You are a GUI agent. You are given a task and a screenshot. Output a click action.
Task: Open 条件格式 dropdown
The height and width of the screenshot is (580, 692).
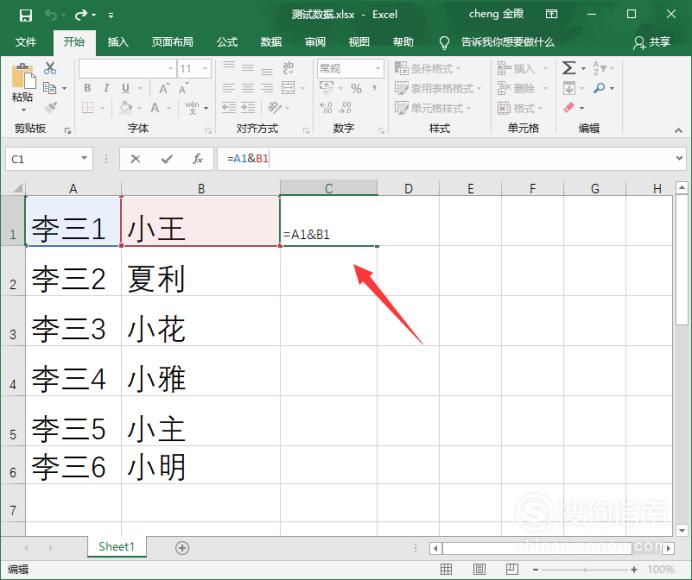coord(428,68)
